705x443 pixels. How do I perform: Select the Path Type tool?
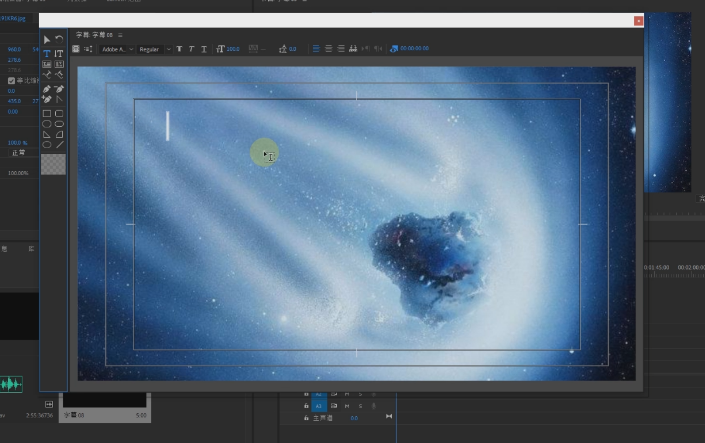pyautogui.click(x=47, y=75)
